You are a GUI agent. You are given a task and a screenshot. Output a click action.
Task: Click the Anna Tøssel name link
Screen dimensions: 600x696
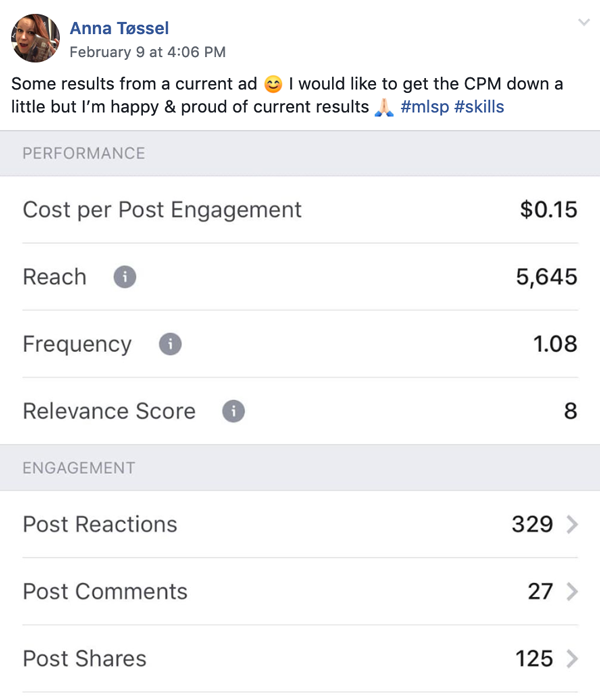pos(119,28)
